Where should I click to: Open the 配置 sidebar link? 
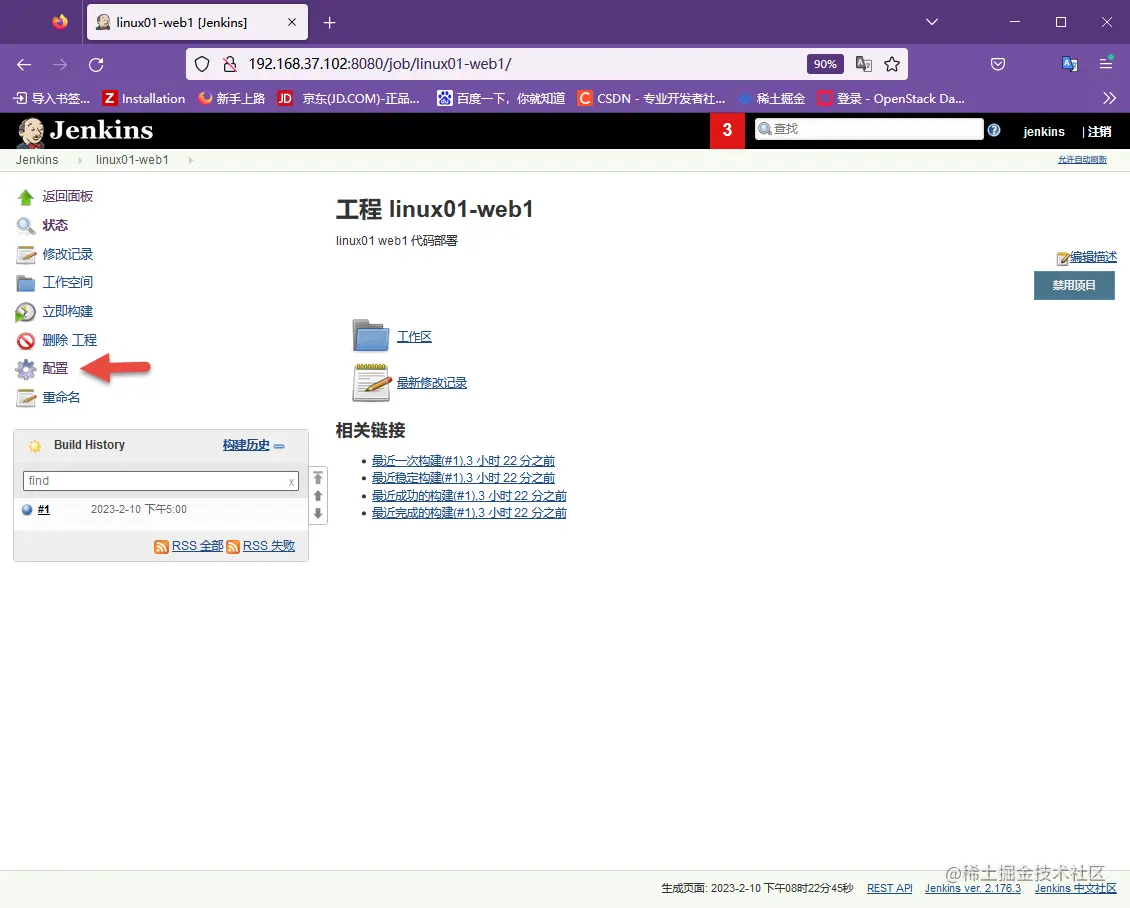click(55, 368)
